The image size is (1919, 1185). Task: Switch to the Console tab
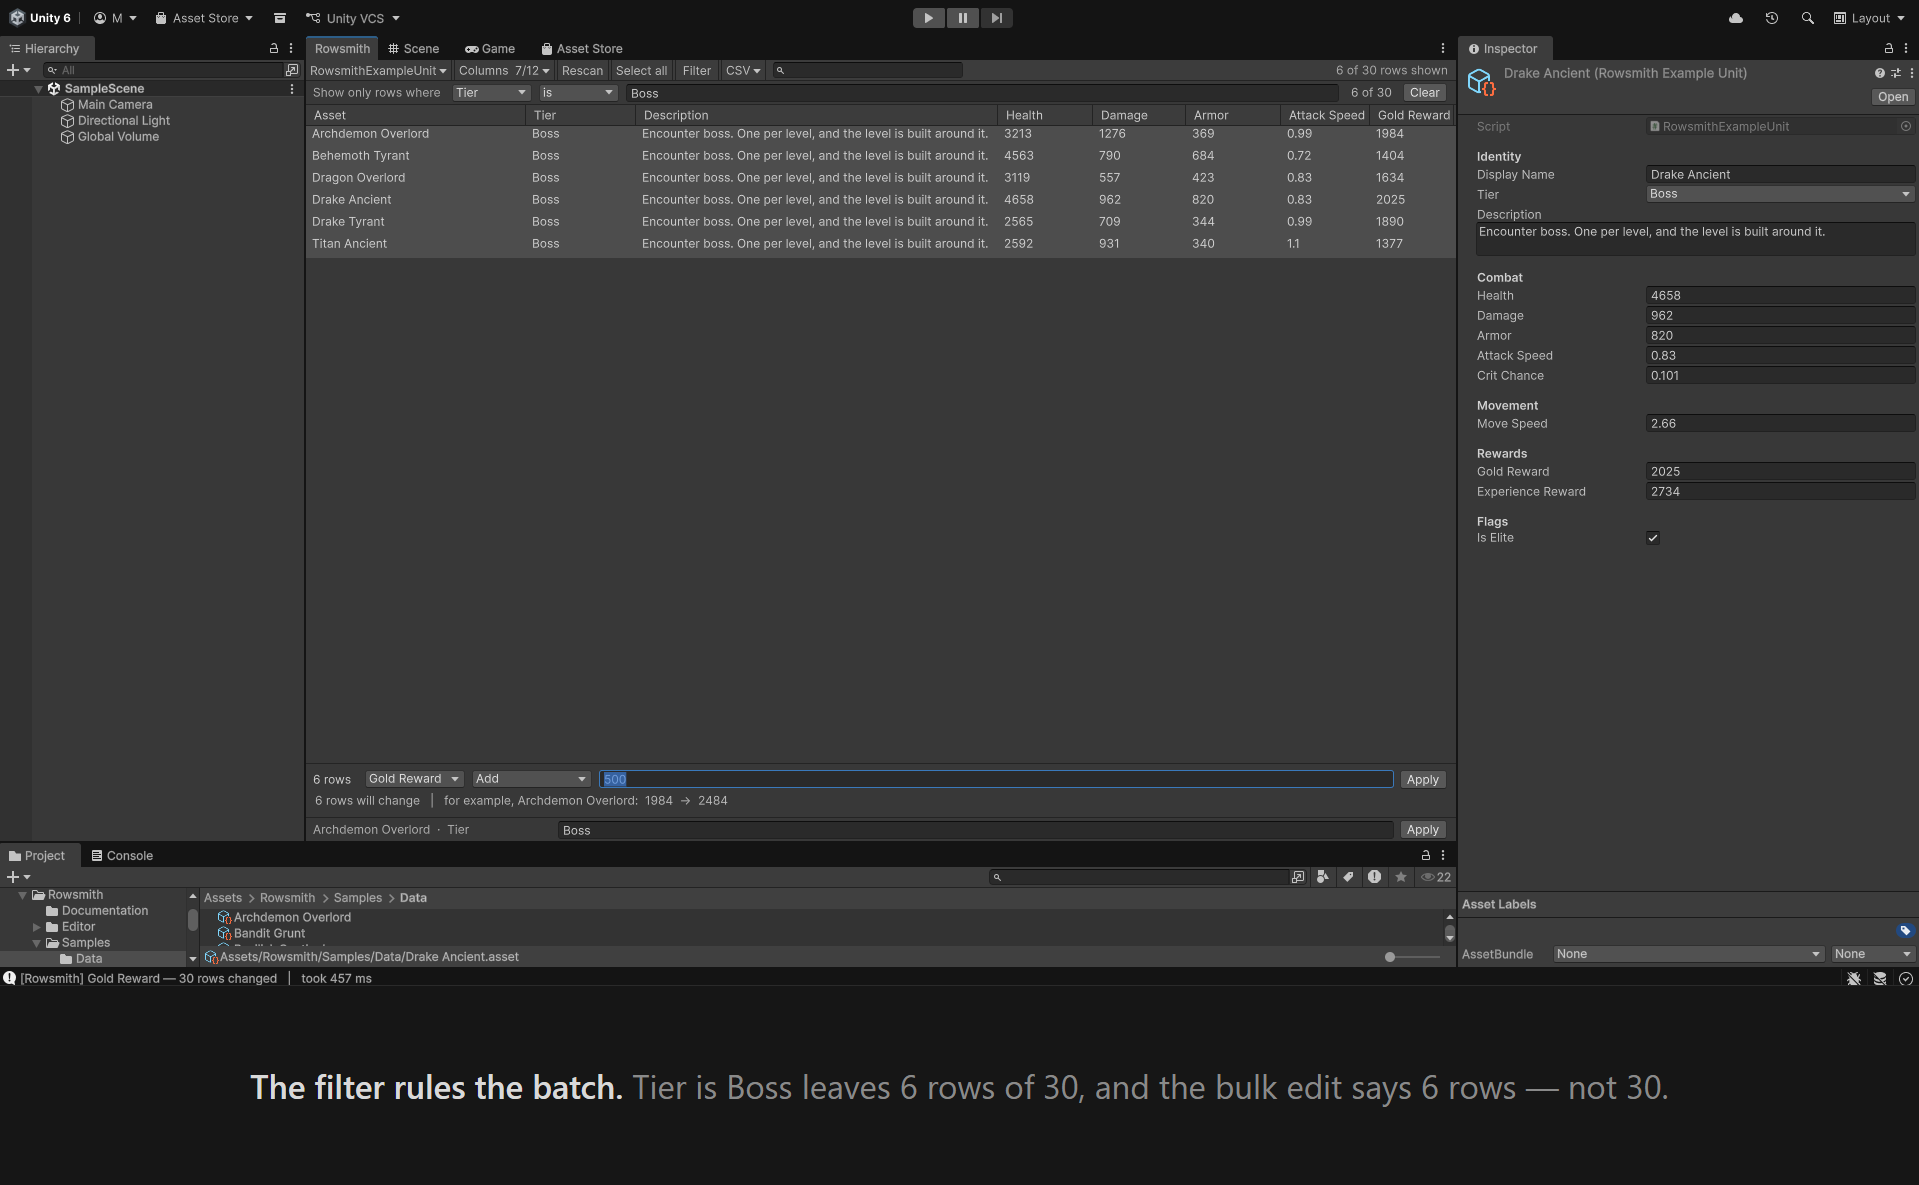tap(122, 856)
